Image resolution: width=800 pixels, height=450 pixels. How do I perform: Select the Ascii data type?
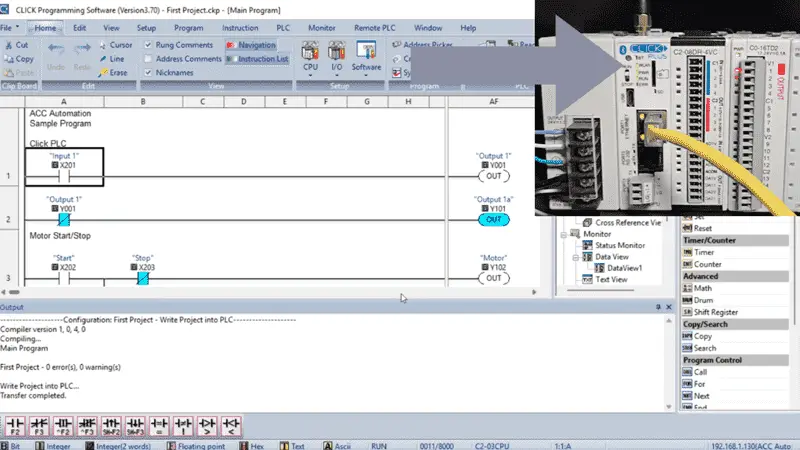[x=337, y=446]
